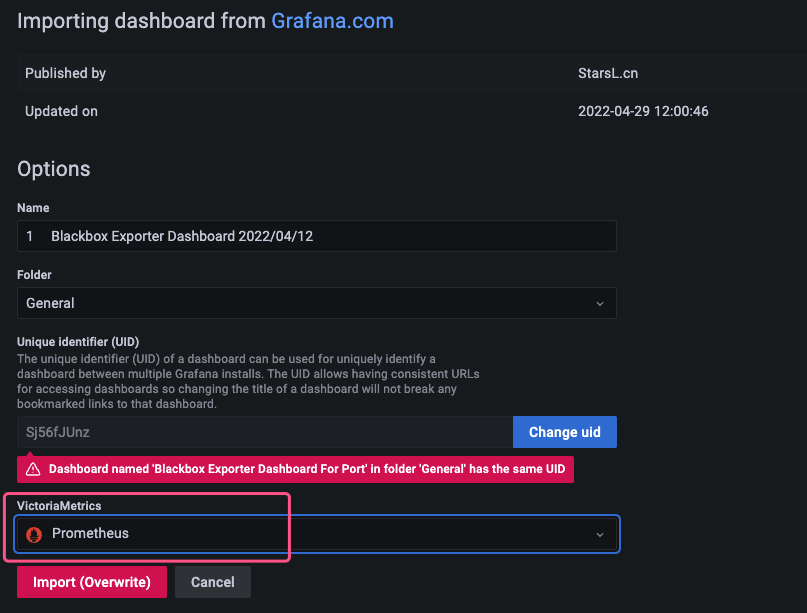Expand the Prometheus data source chevron

pyautogui.click(x=600, y=535)
